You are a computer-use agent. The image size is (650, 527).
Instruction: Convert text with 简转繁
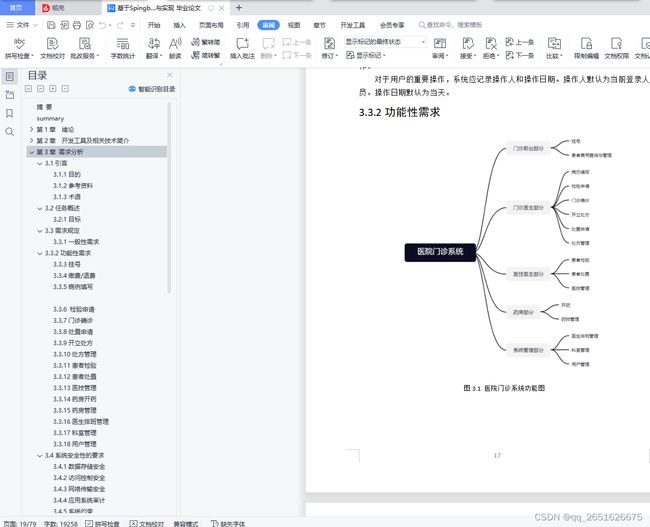pyautogui.click(x=206, y=55)
